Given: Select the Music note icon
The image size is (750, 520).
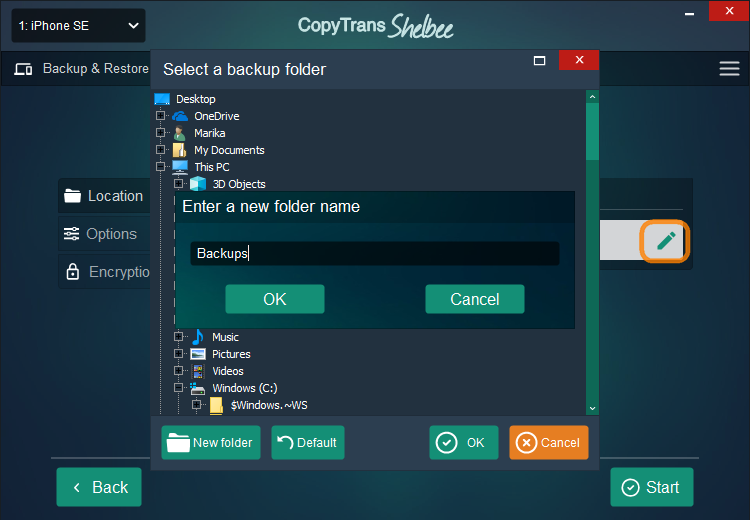Looking at the screenshot, I should pyautogui.click(x=198, y=337).
